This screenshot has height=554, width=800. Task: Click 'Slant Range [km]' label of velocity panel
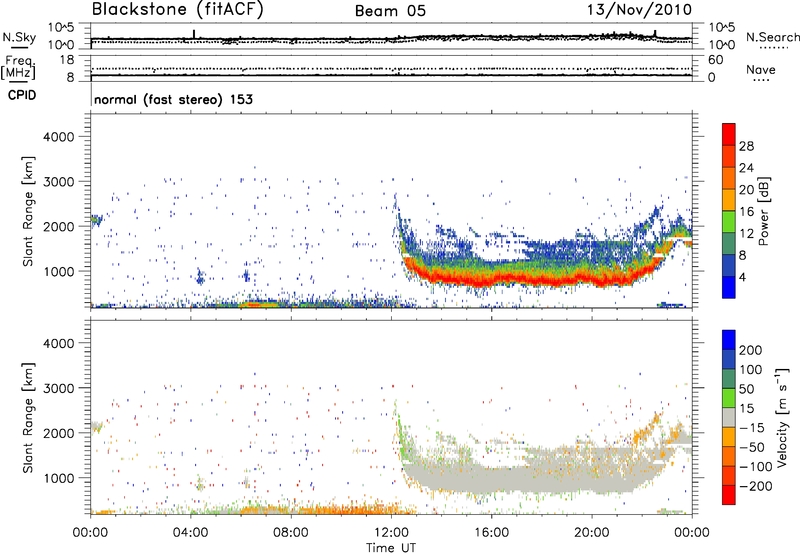point(28,418)
